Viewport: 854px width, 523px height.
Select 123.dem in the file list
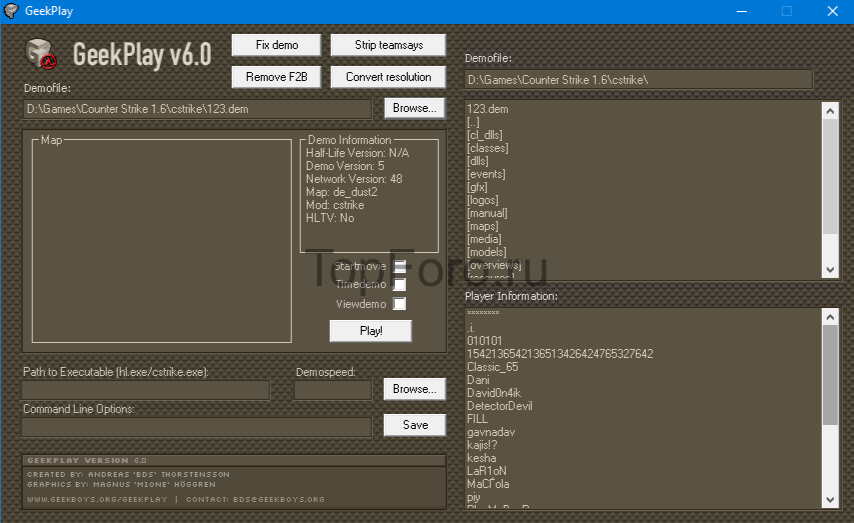pos(487,109)
